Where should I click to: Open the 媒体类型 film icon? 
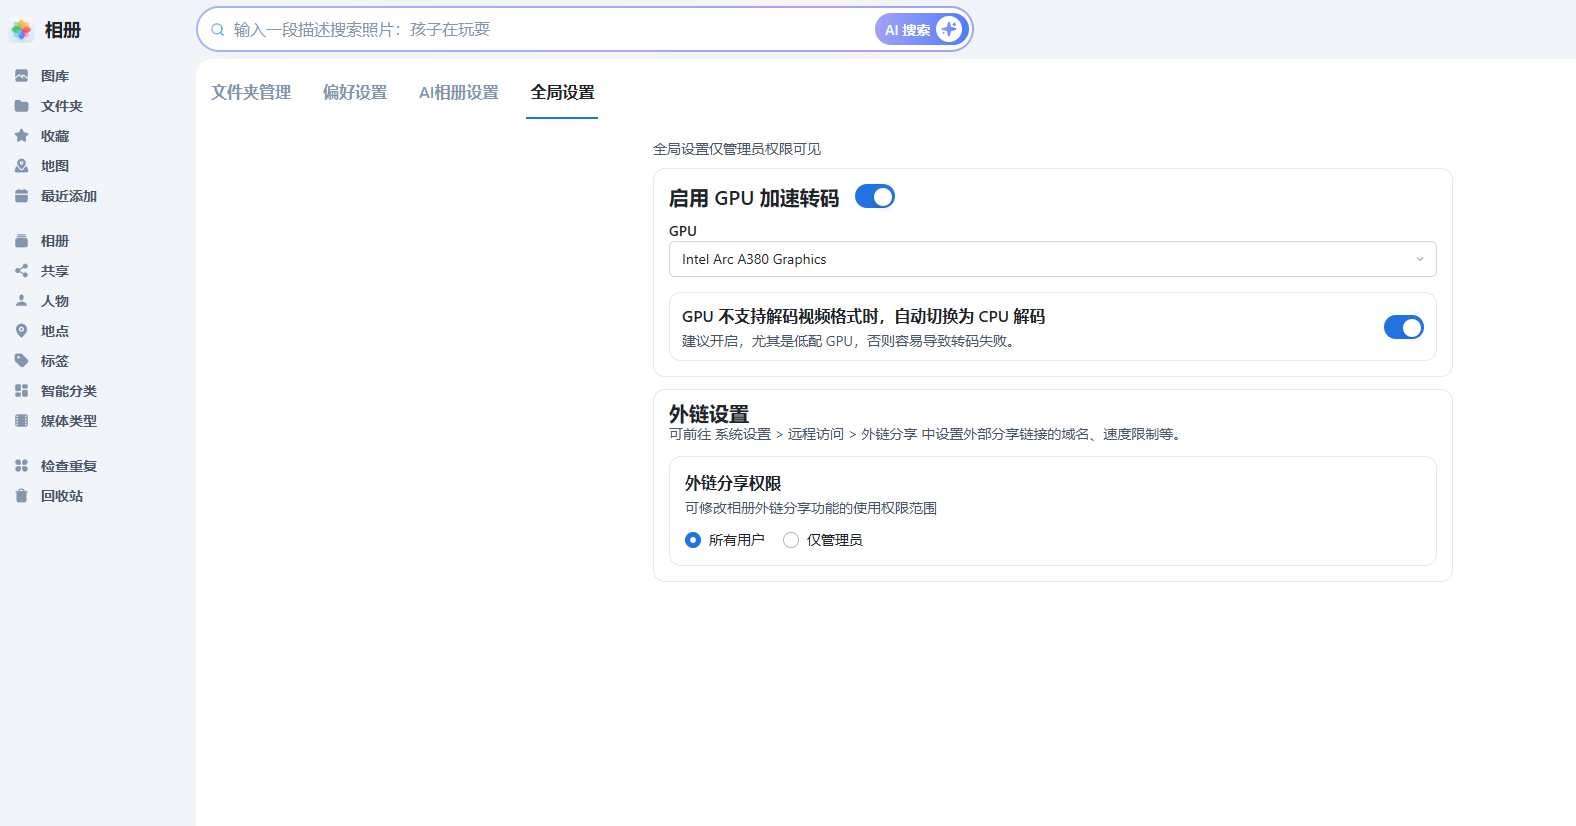tap(21, 421)
